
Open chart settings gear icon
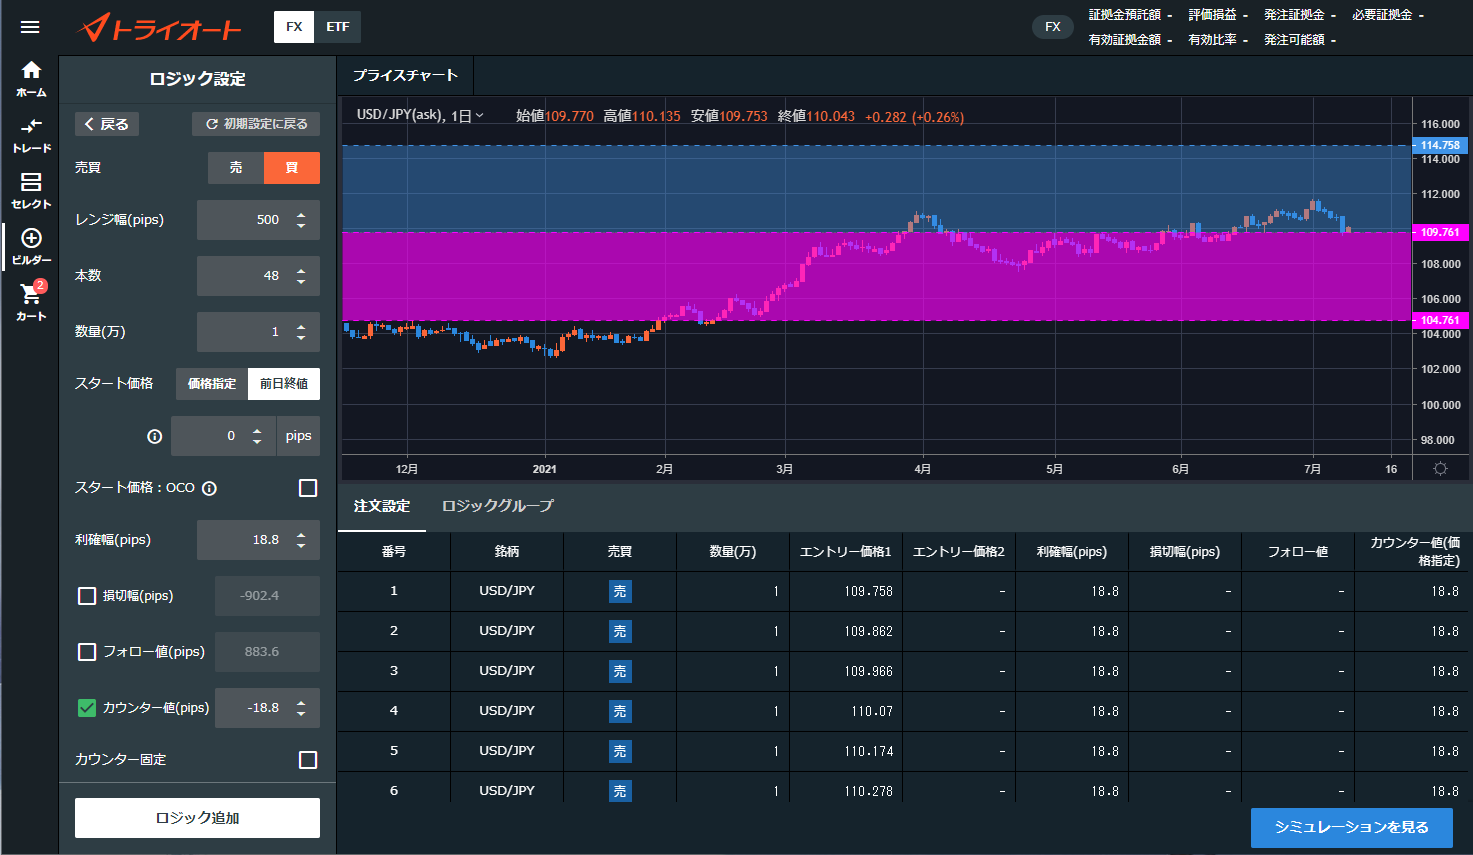[1440, 468]
